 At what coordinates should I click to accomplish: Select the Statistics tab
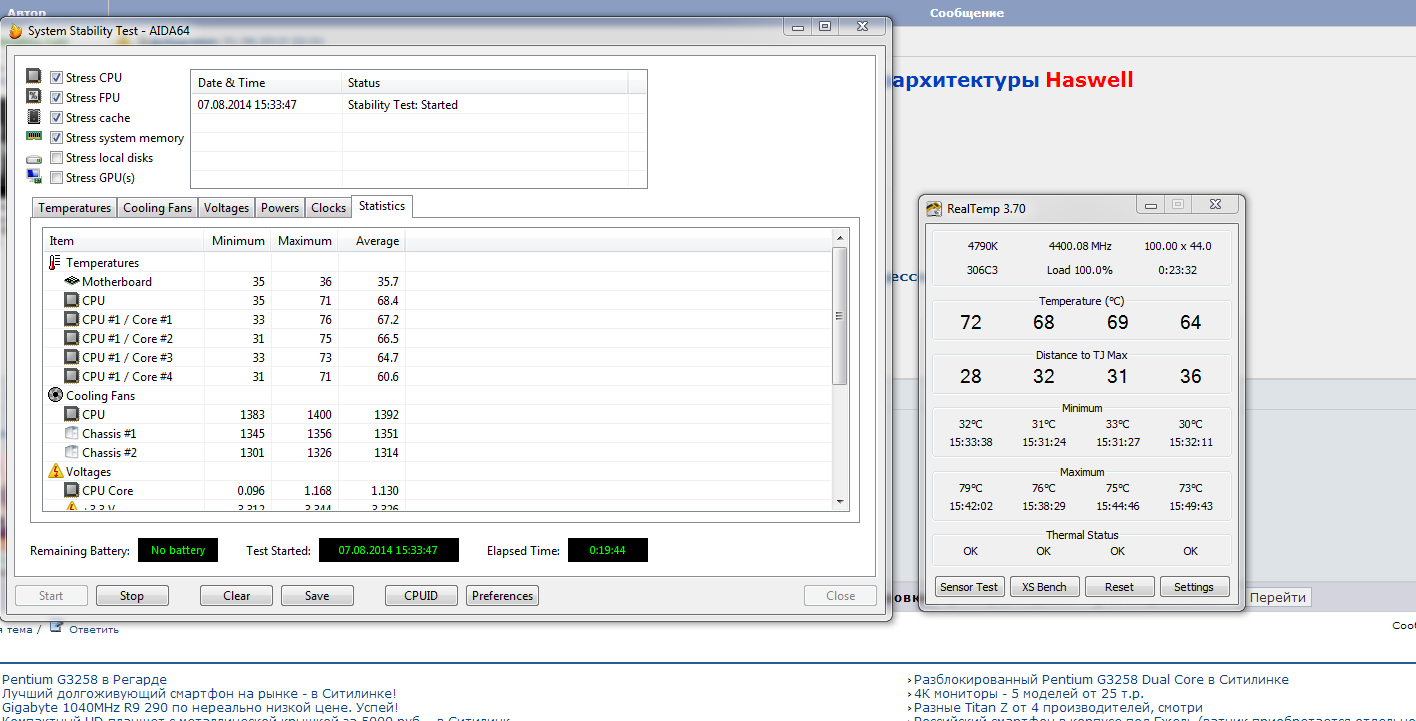click(382, 206)
